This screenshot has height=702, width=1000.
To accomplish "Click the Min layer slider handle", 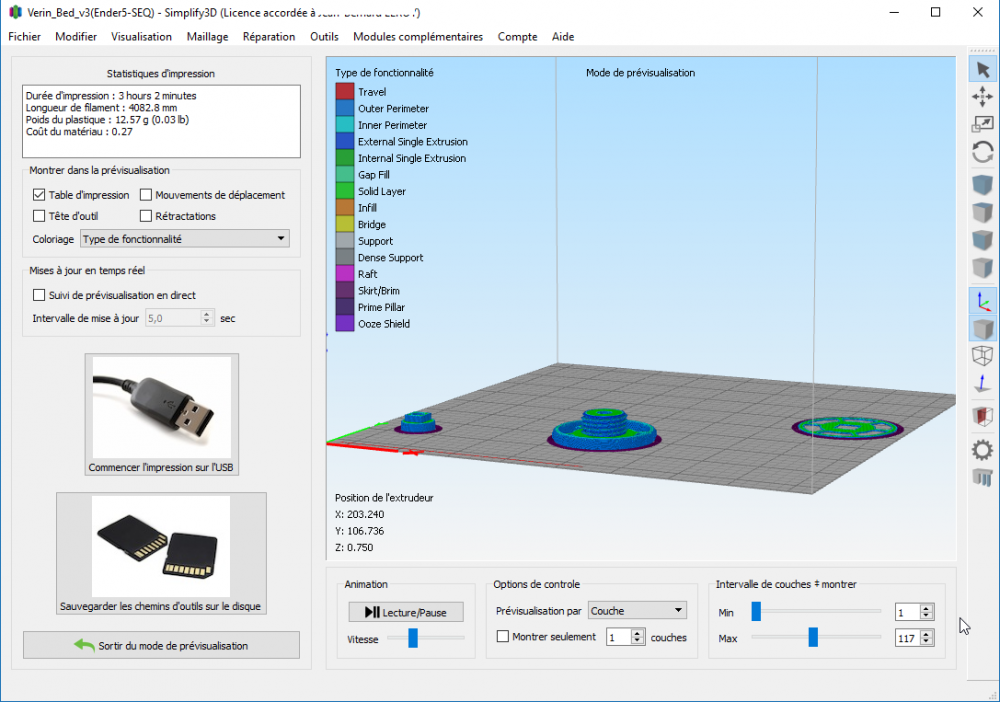I will (x=756, y=611).
